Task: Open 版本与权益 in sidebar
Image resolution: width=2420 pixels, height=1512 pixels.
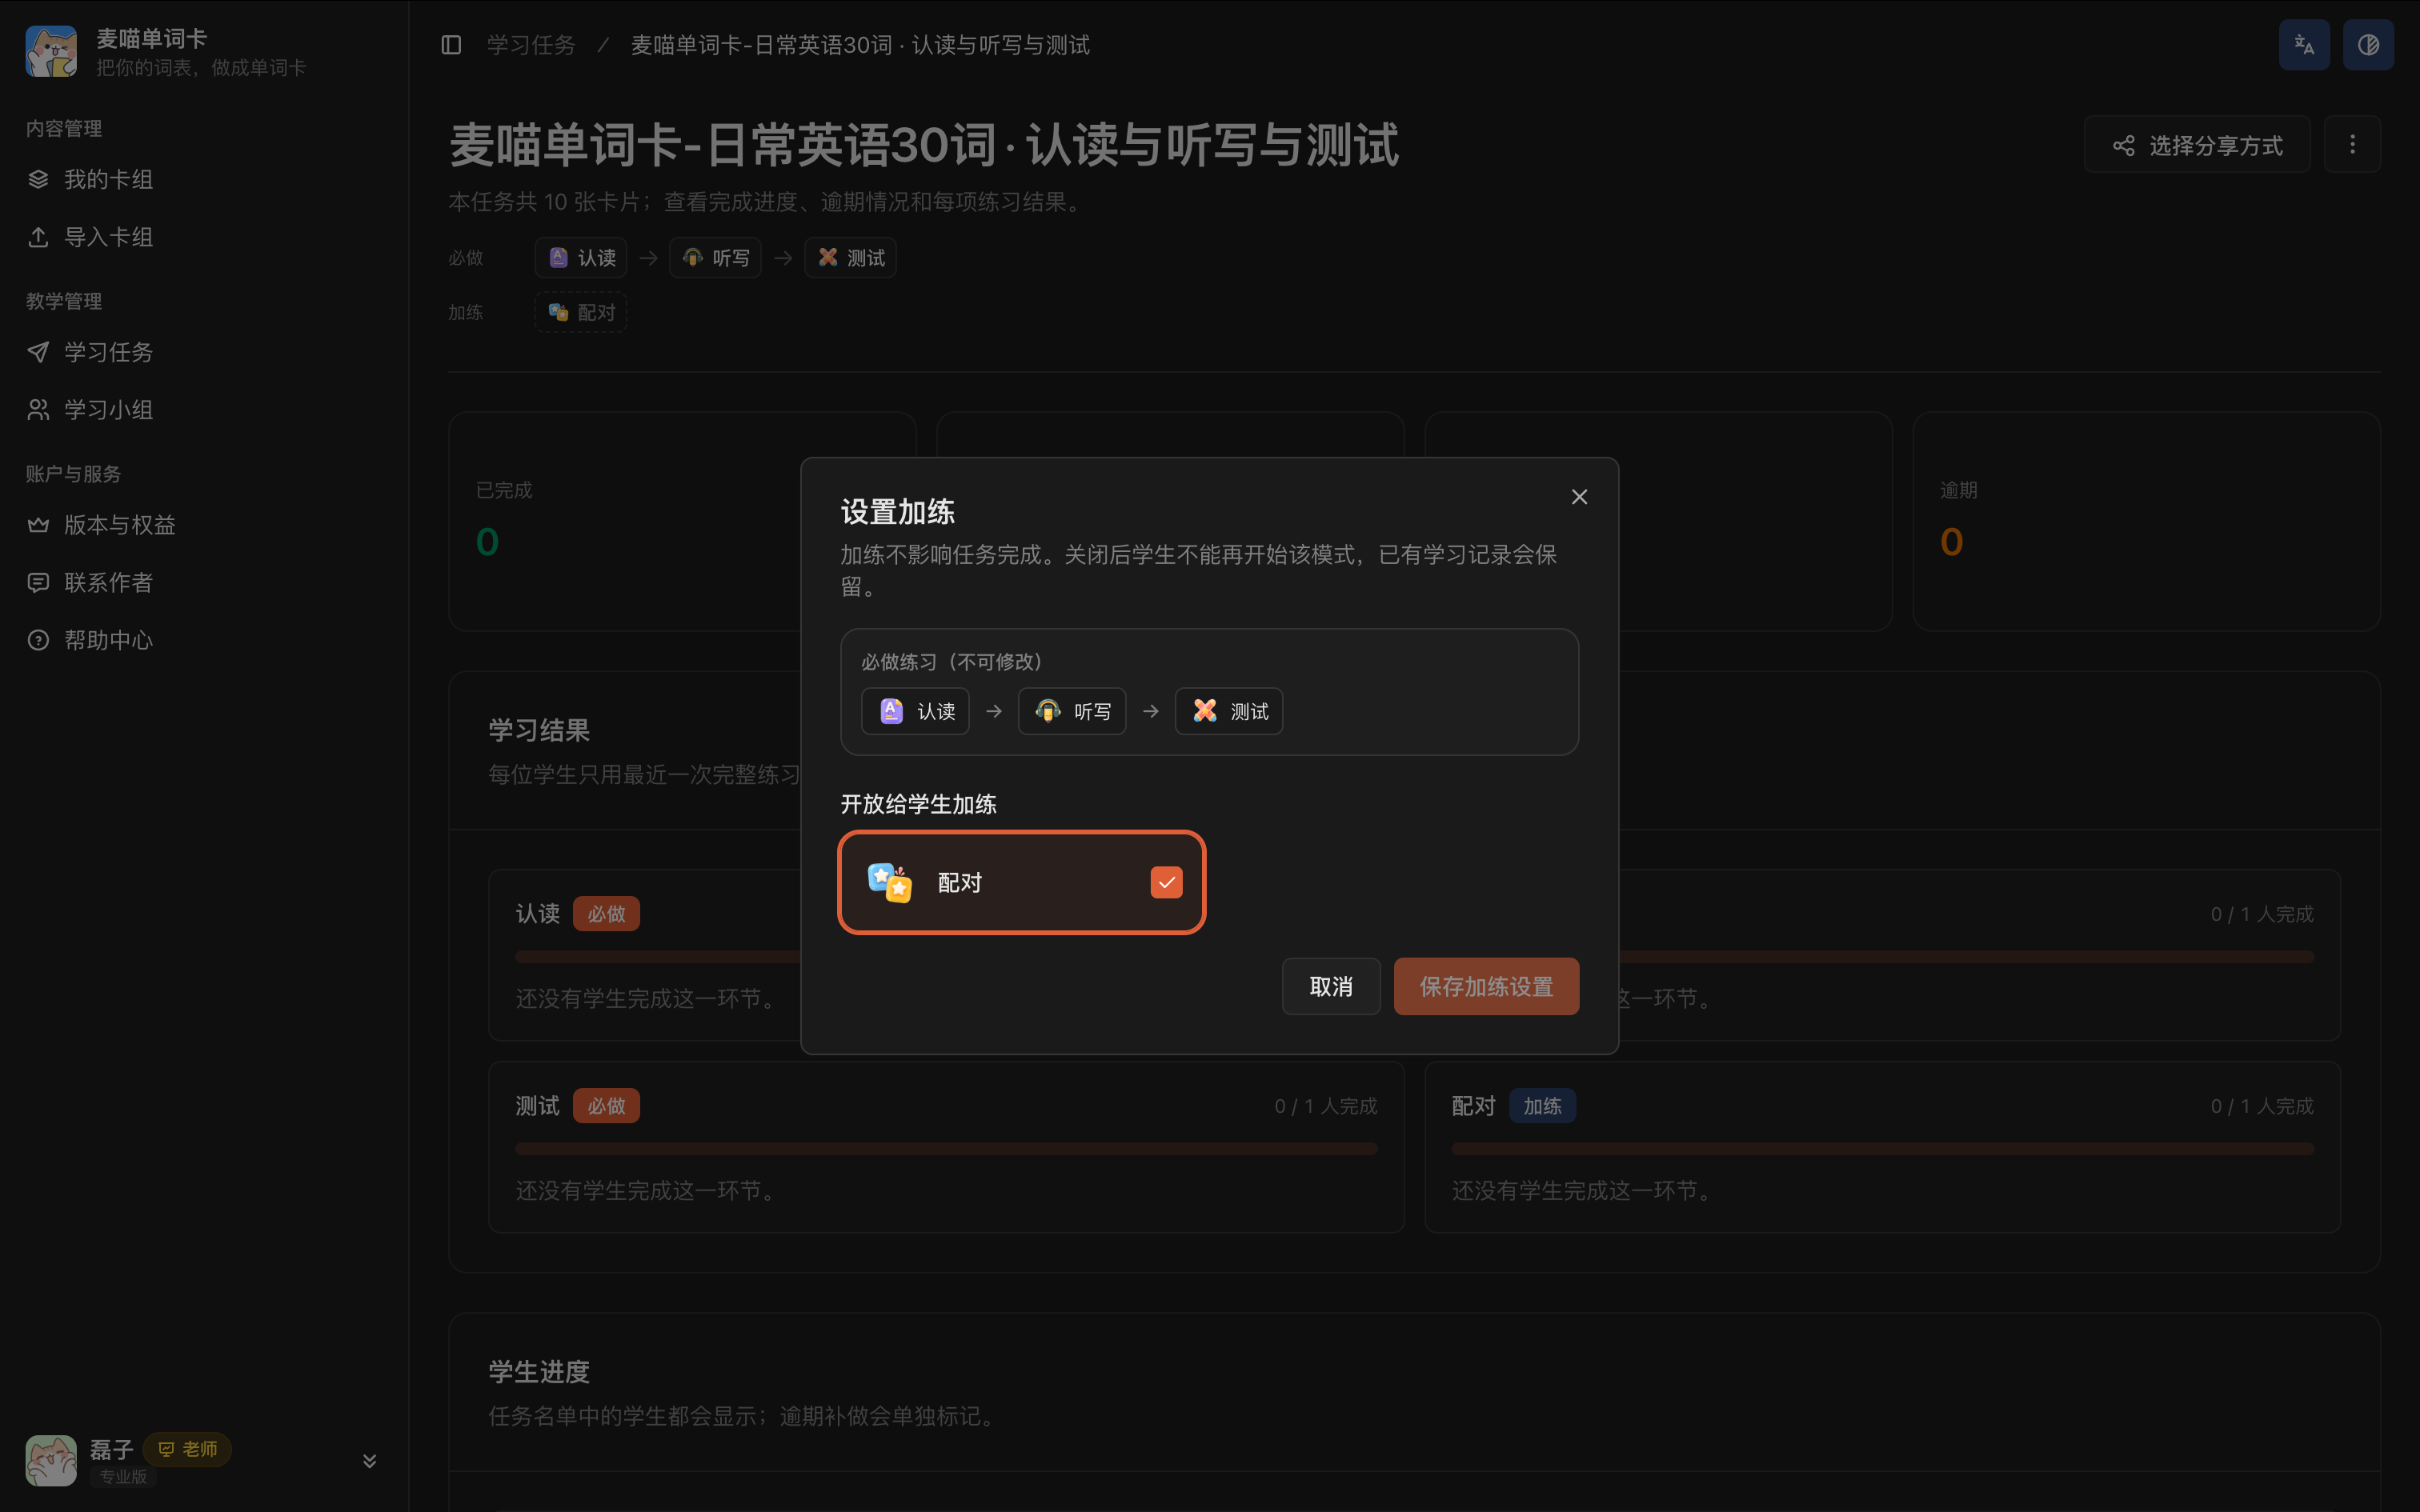Action: (205, 525)
